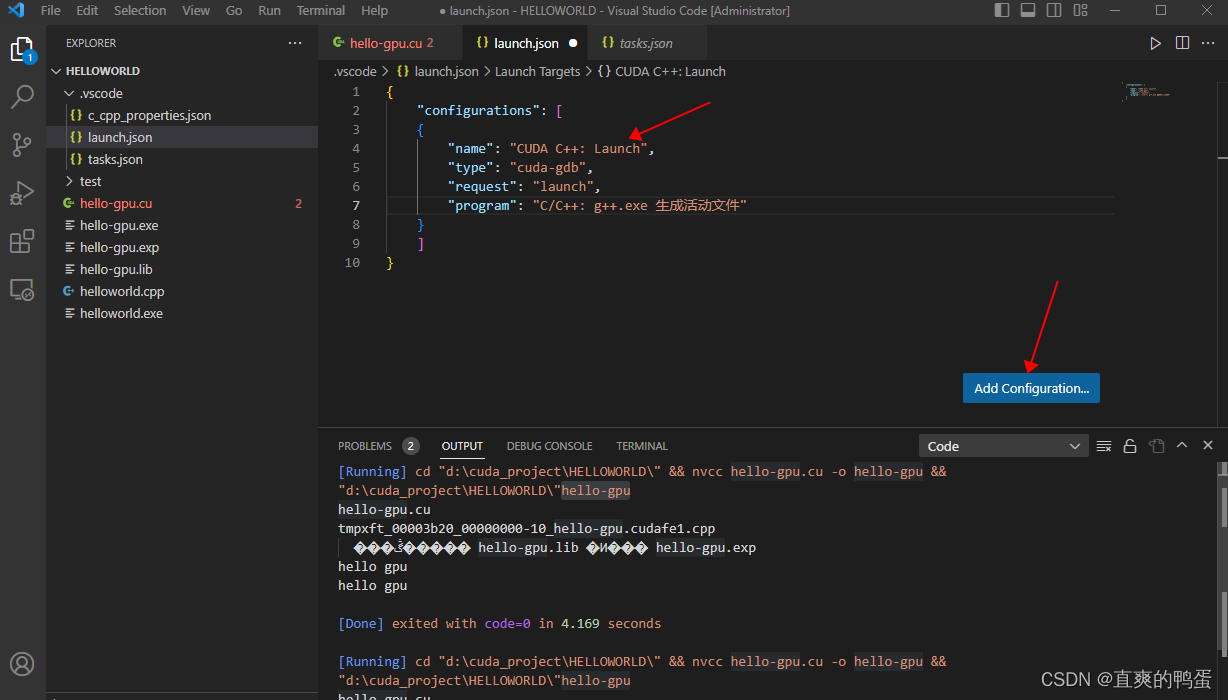
Task: Open the Explorer view in activity bar
Action: pos(22,49)
